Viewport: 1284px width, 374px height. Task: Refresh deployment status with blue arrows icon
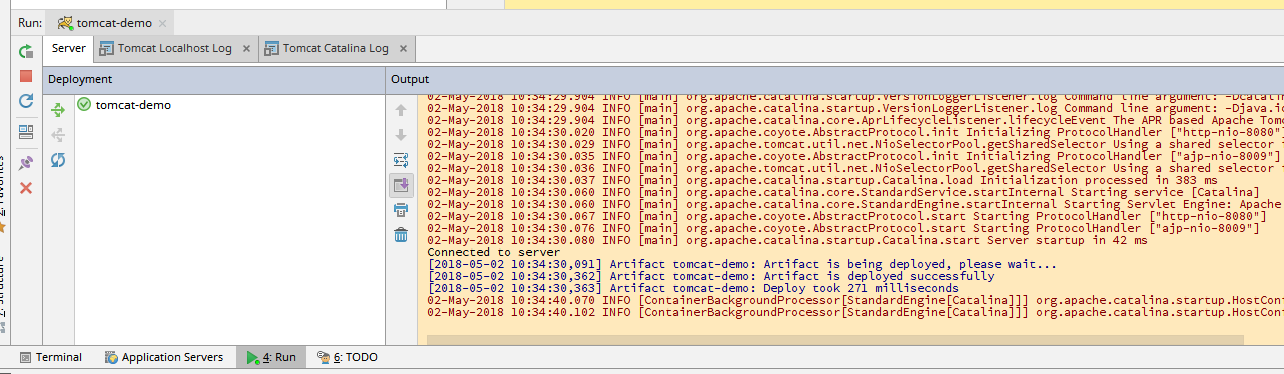pyautogui.click(x=58, y=160)
